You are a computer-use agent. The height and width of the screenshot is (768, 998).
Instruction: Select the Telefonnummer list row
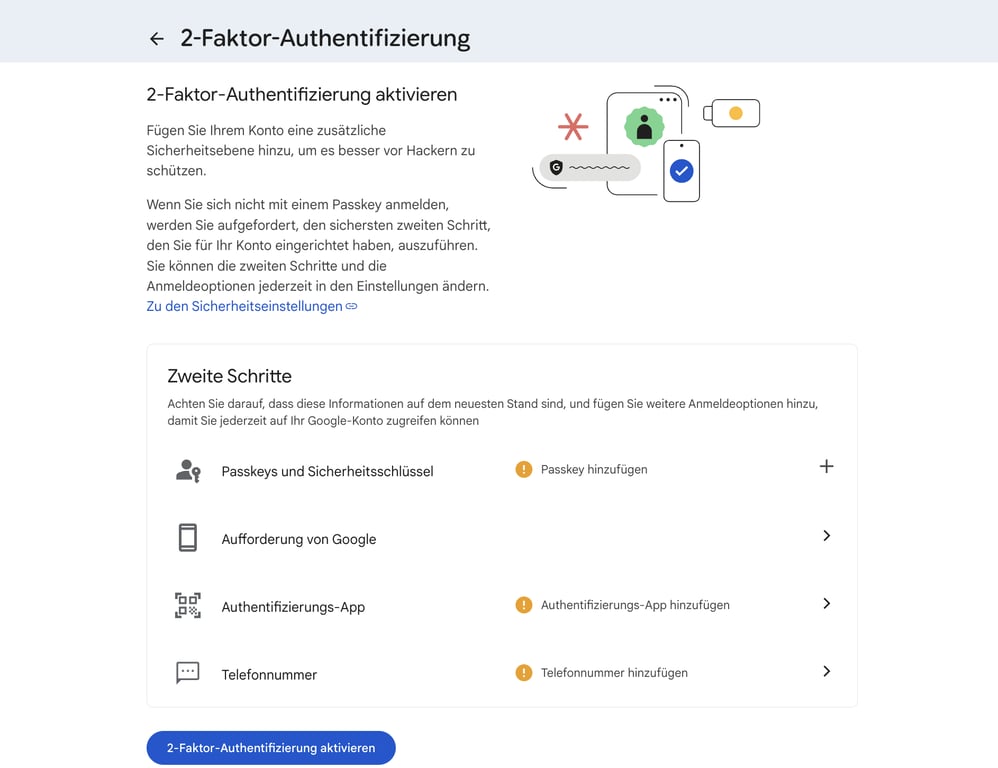tap(268, 672)
